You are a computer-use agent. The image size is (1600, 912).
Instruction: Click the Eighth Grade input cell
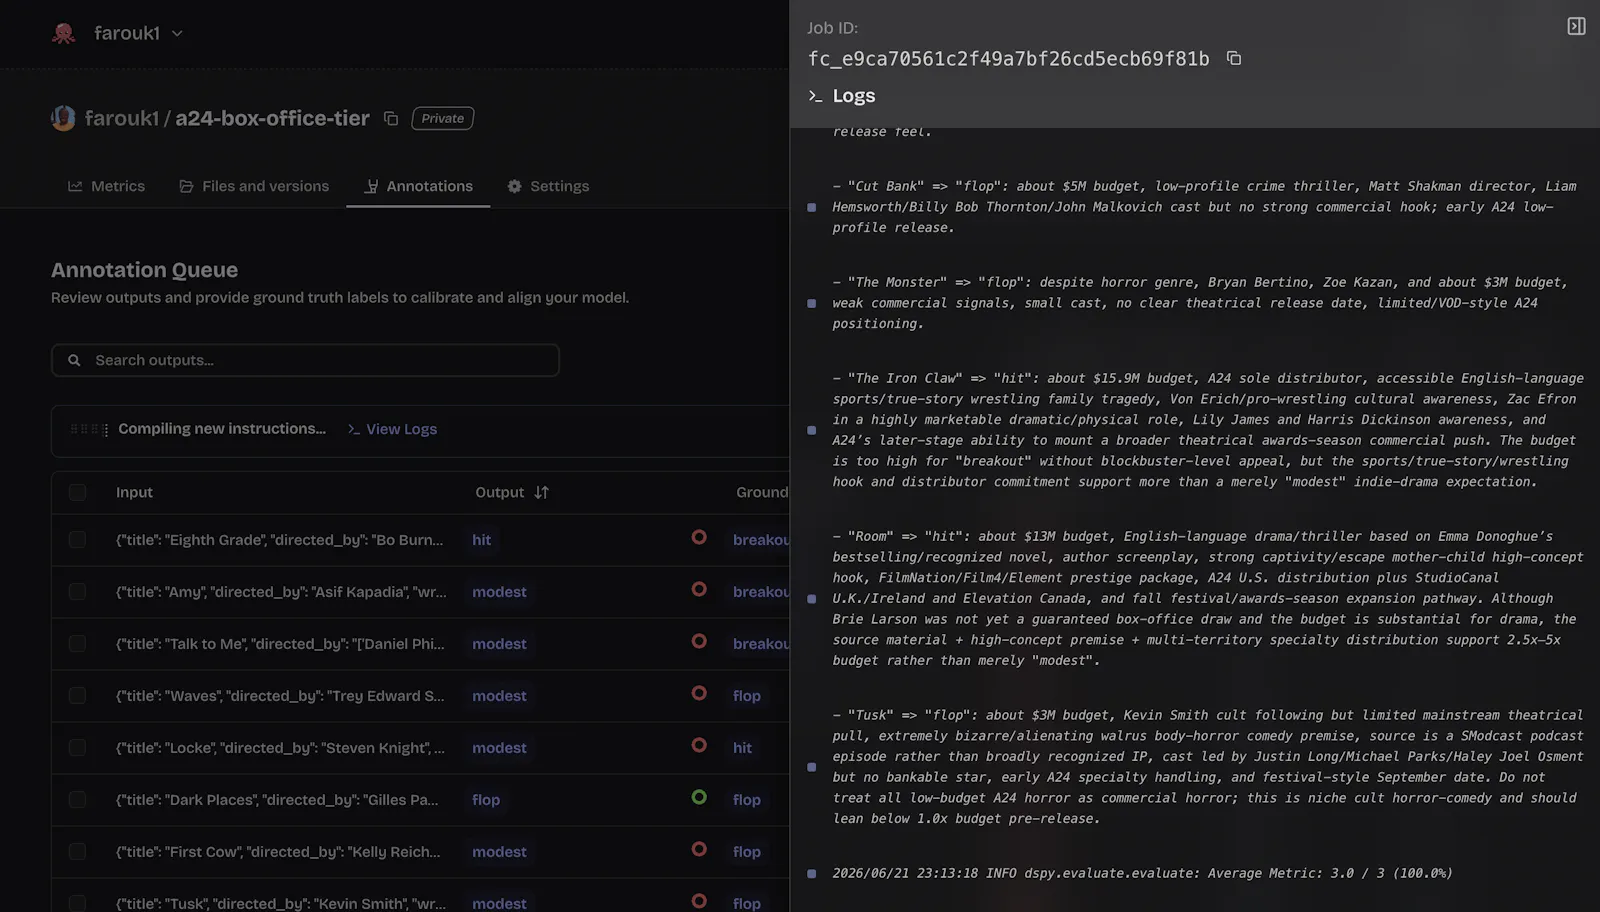coord(279,540)
